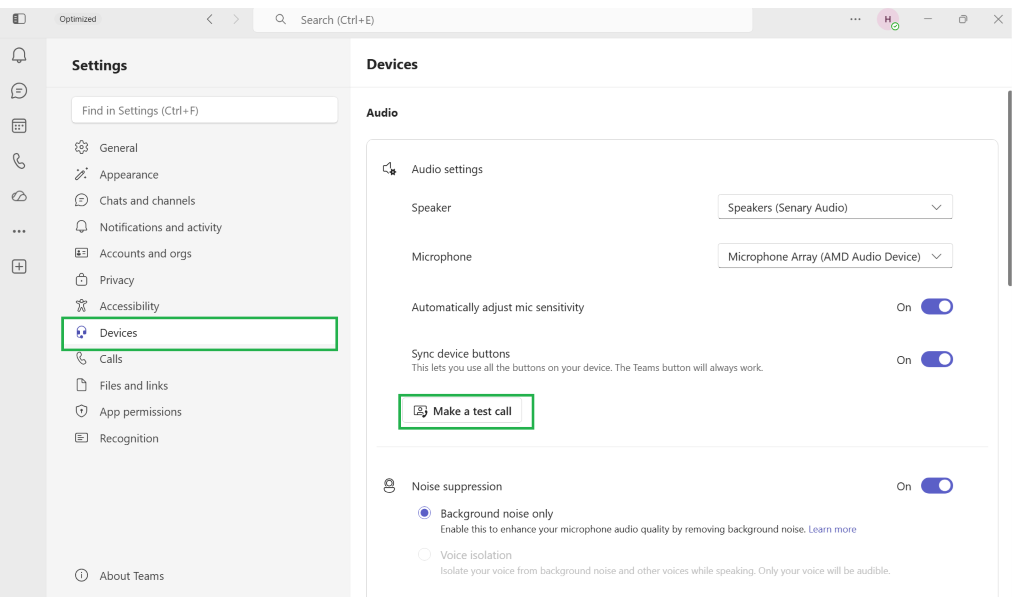Image resolution: width=1024 pixels, height=597 pixels.
Task: Toggle the sidebar panel icon at top left
Action: [19, 19]
